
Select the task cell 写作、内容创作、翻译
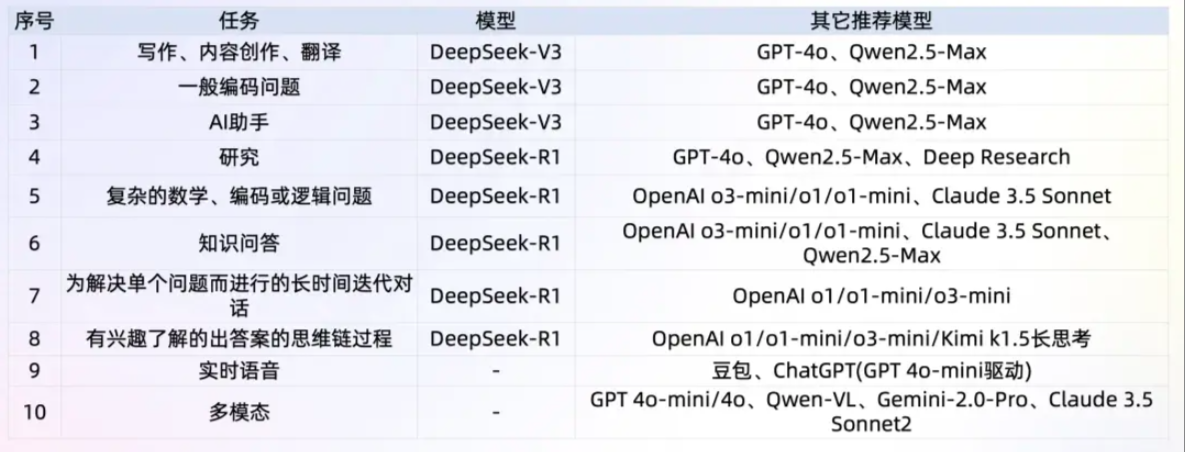[x=240, y=53]
